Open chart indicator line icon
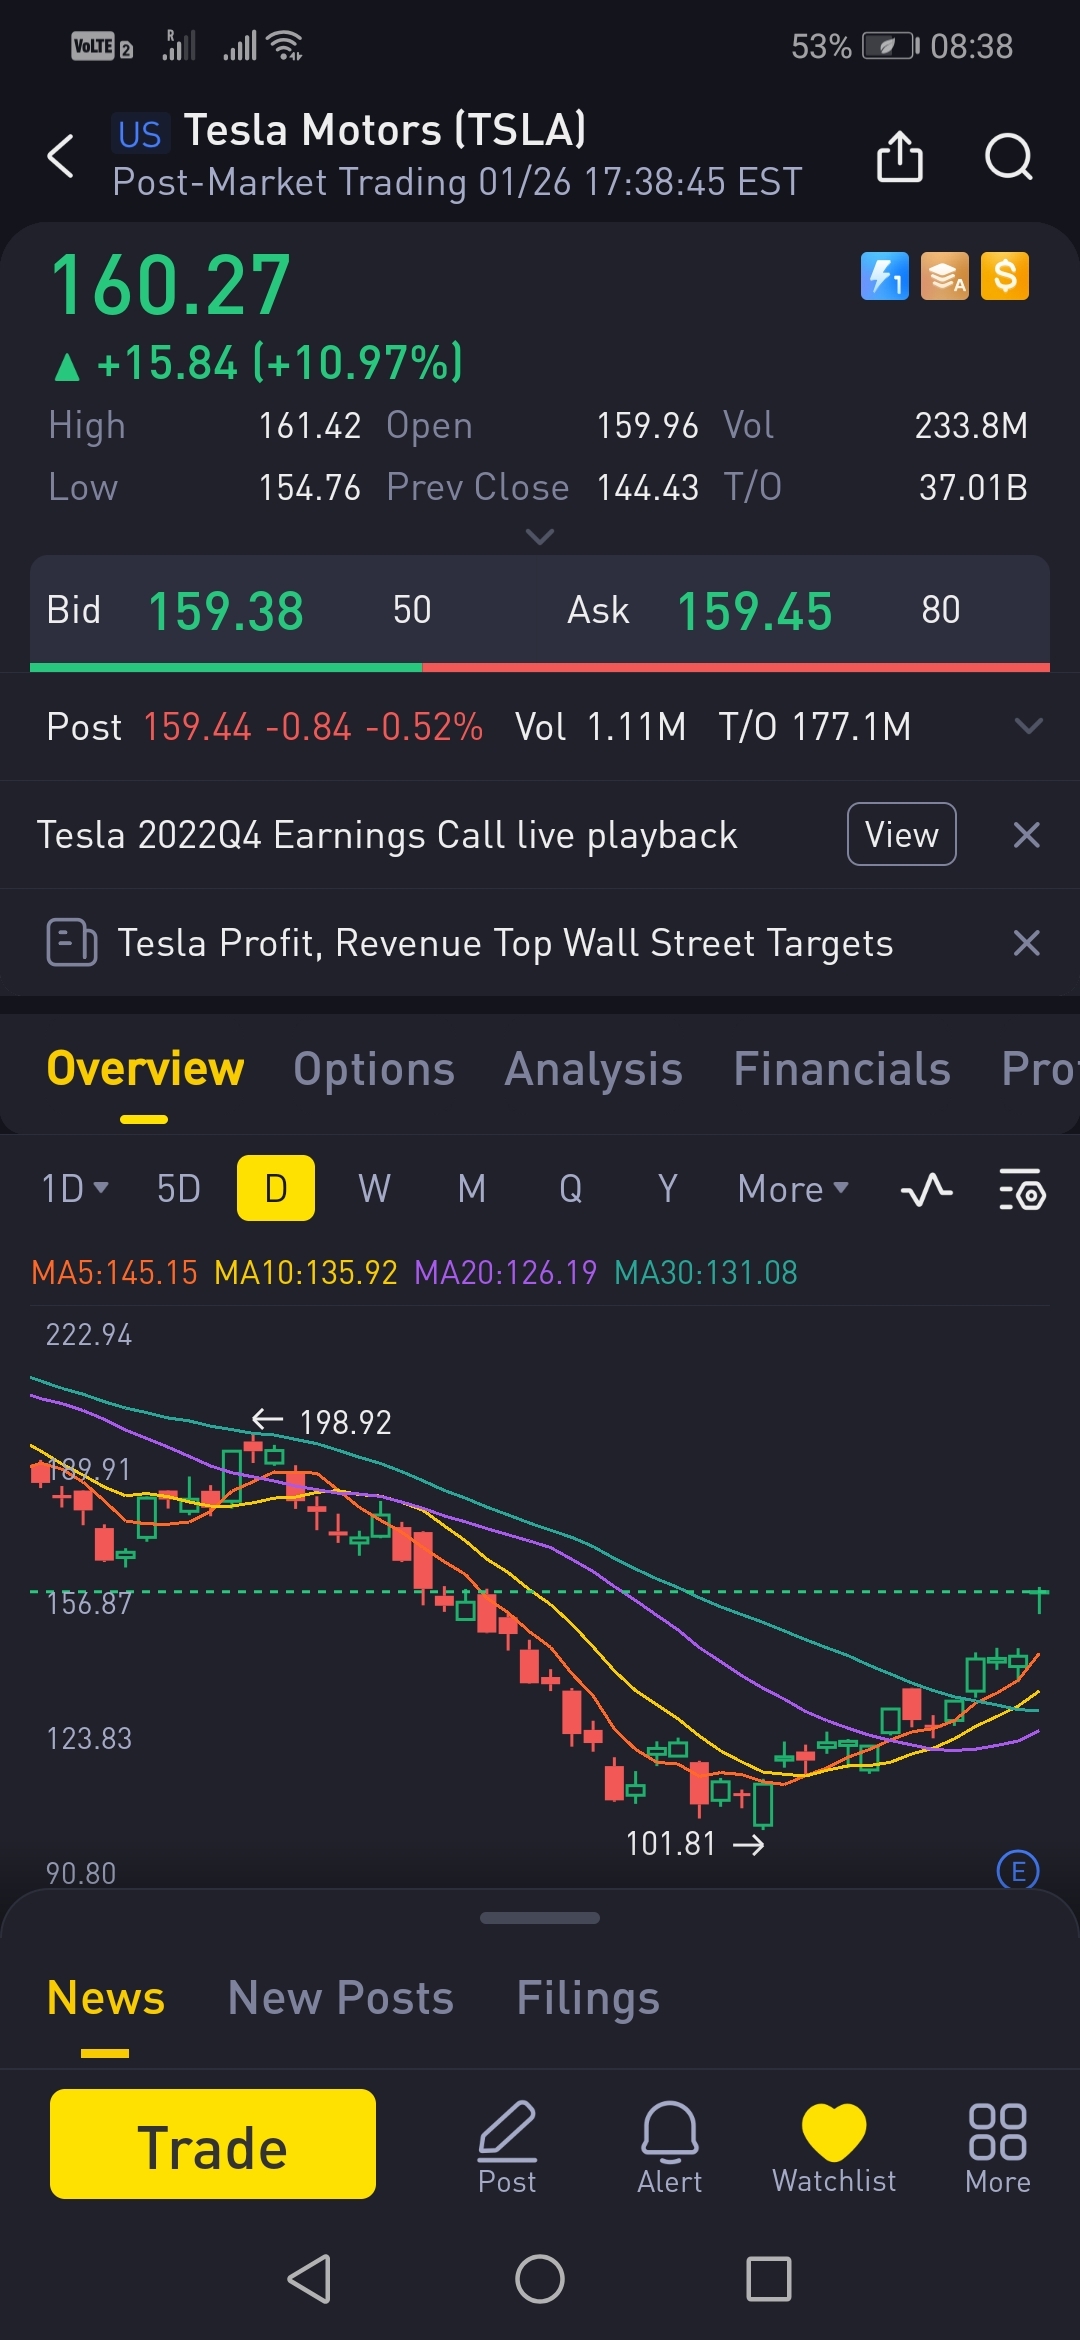Viewport: 1080px width, 2340px height. pos(926,1190)
